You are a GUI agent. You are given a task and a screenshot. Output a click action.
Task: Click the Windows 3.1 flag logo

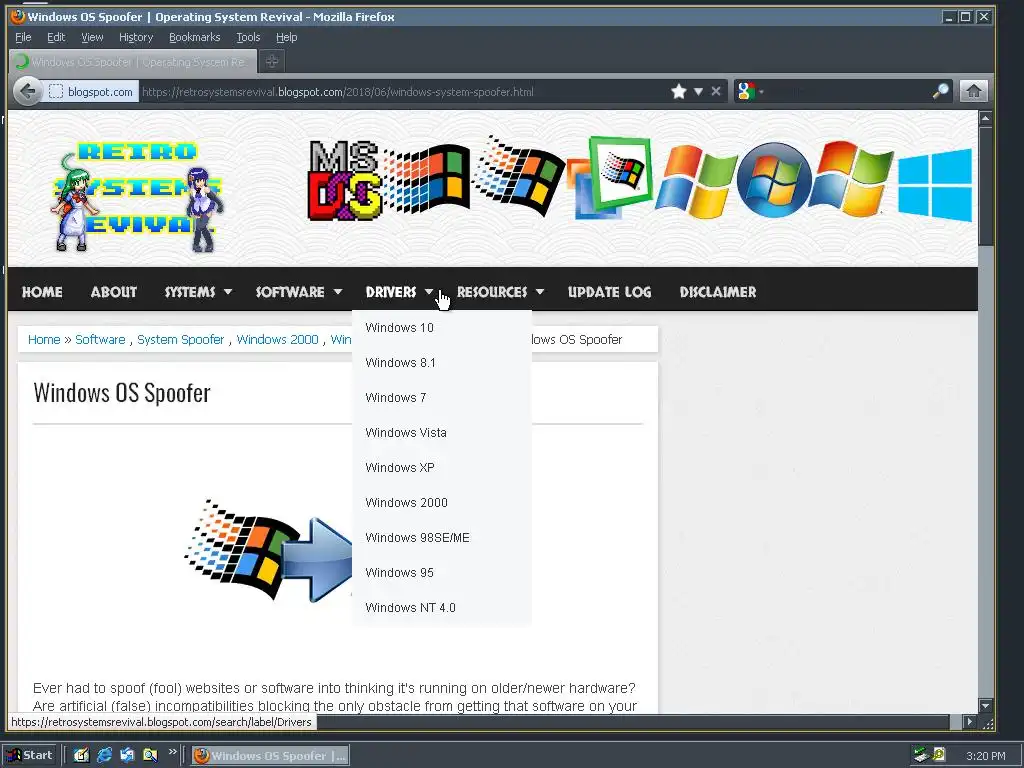427,179
